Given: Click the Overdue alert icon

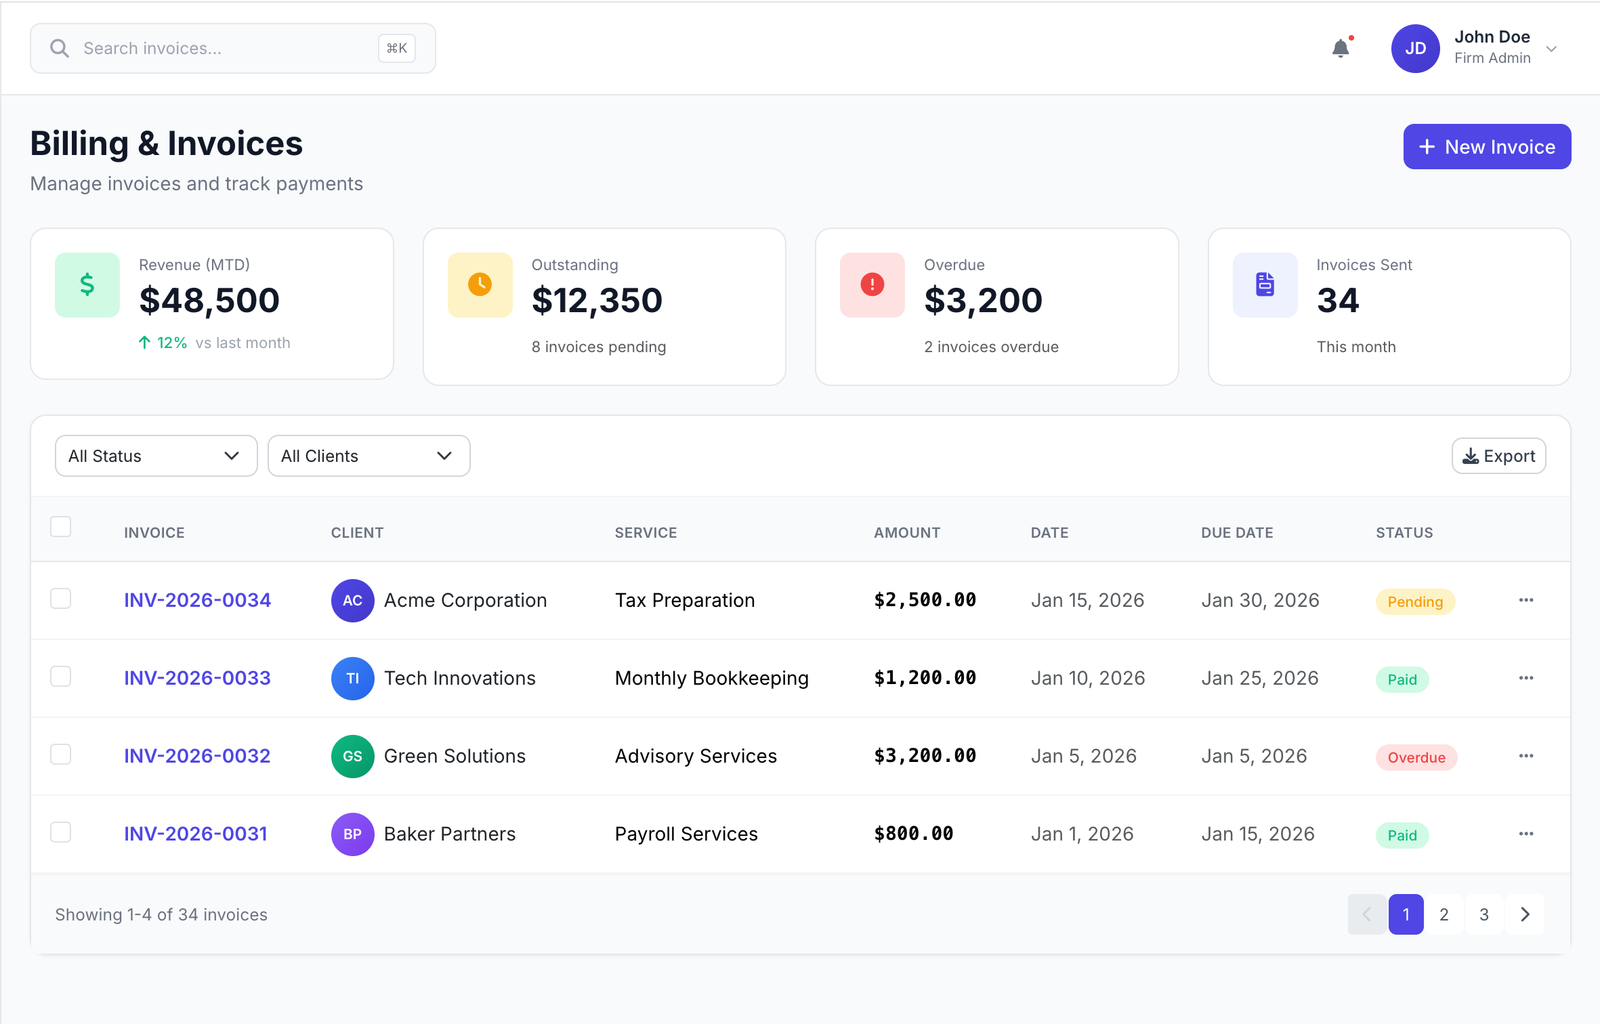Looking at the screenshot, I should click(872, 285).
